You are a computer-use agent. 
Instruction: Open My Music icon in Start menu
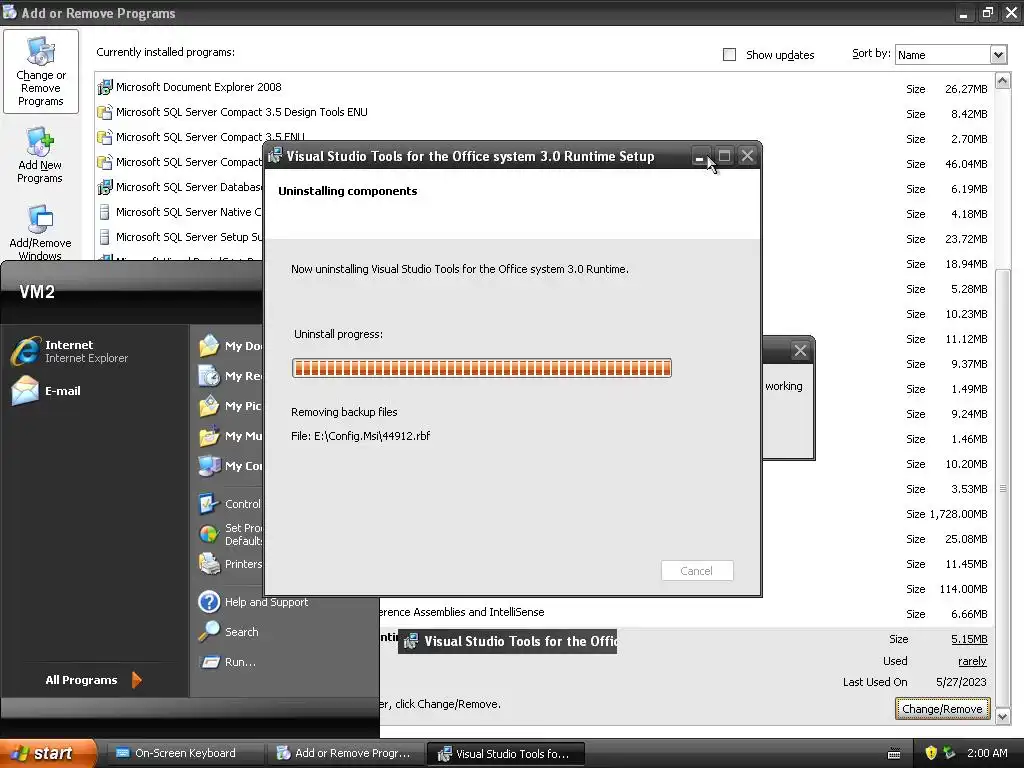(x=209, y=436)
